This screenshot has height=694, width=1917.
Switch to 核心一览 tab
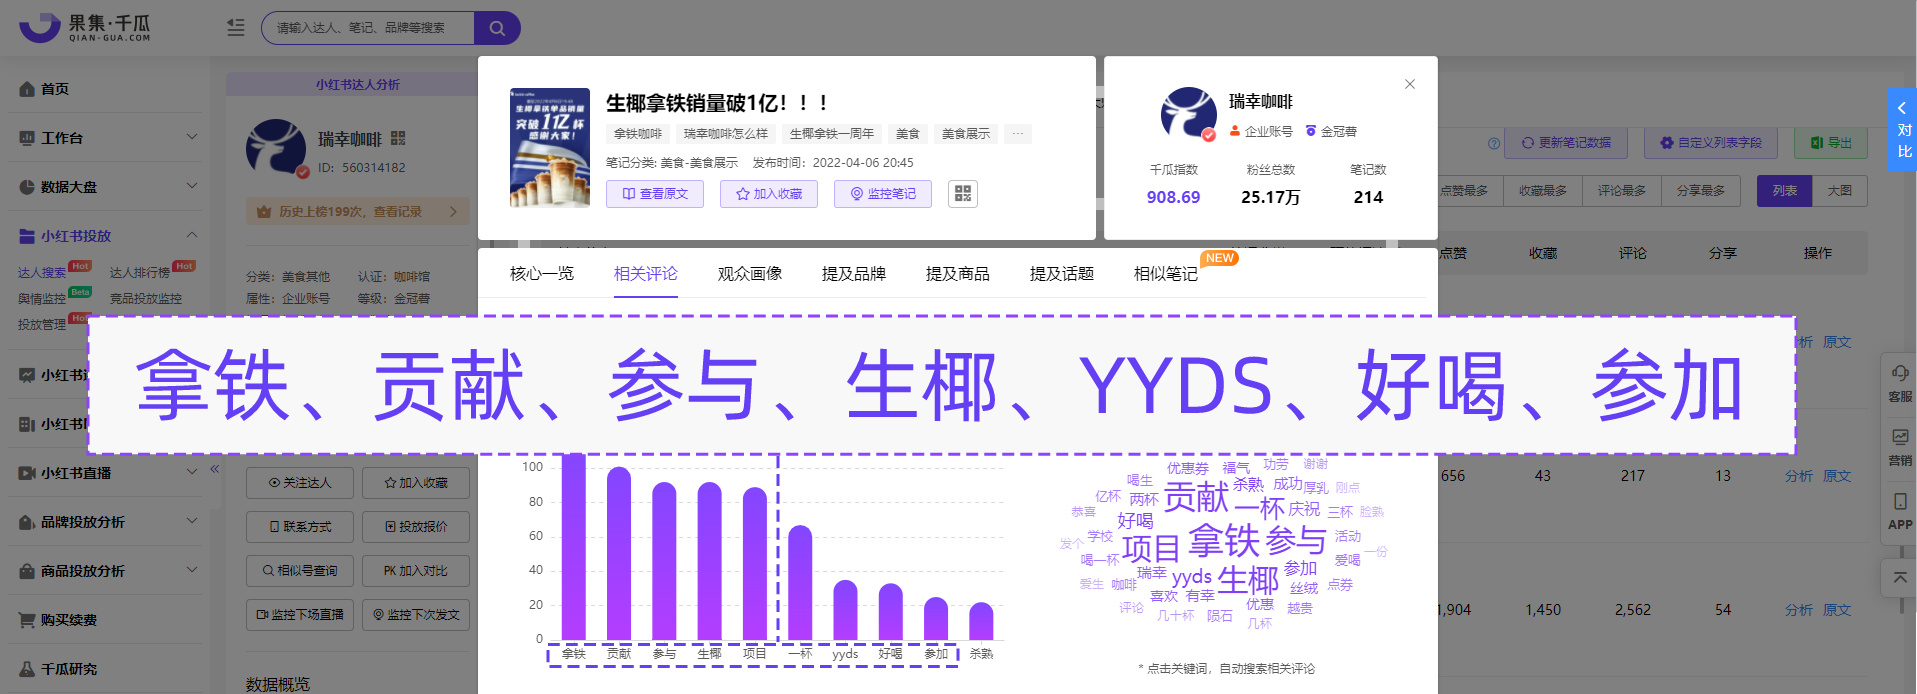click(x=542, y=274)
